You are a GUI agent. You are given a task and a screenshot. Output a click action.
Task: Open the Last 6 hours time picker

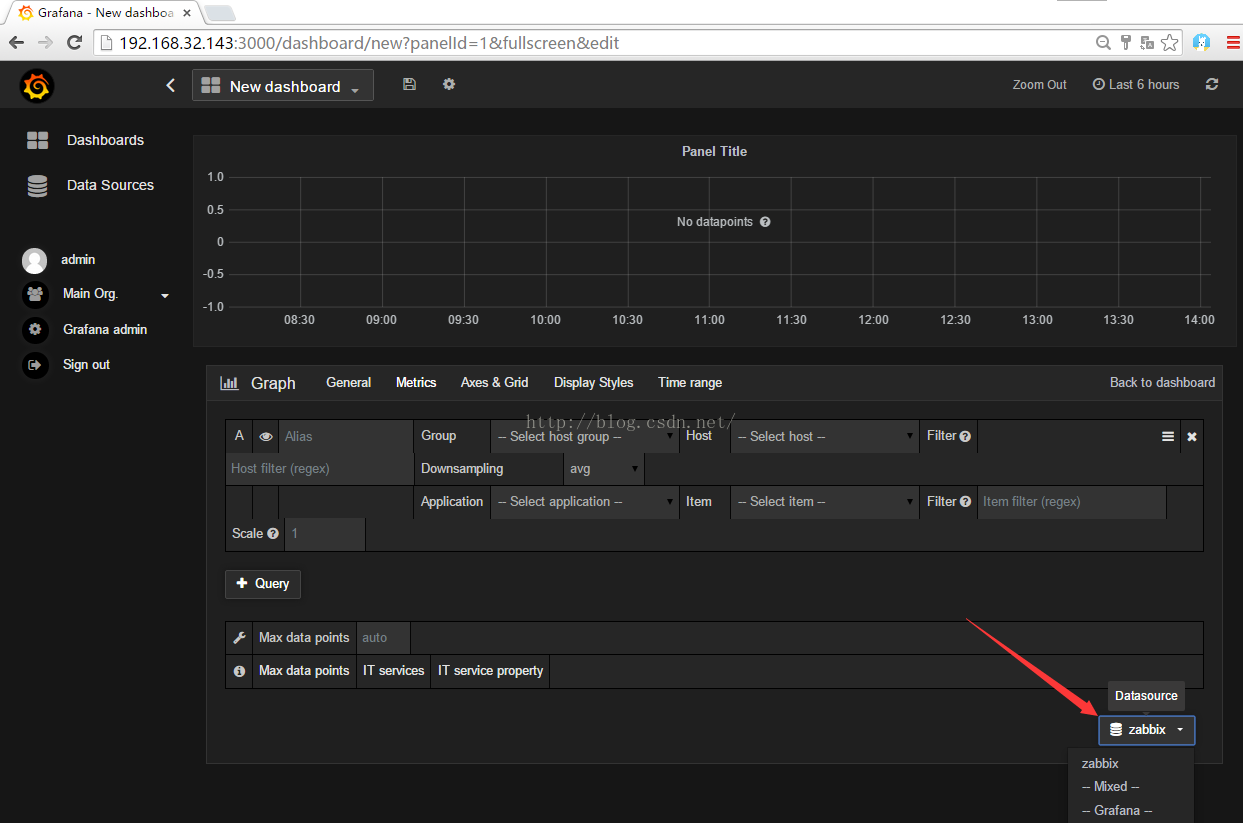(x=1136, y=85)
